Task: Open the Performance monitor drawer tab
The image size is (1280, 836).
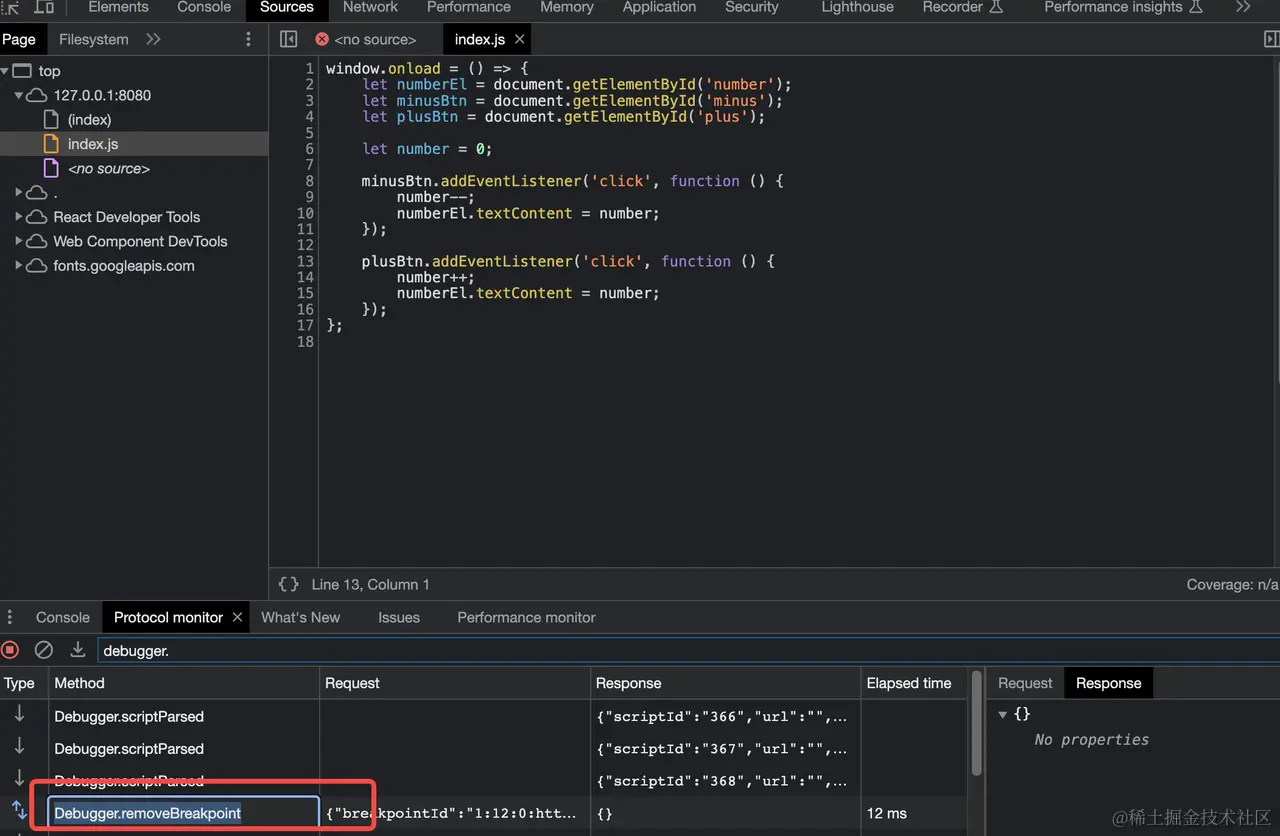Action: click(x=526, y=617)
